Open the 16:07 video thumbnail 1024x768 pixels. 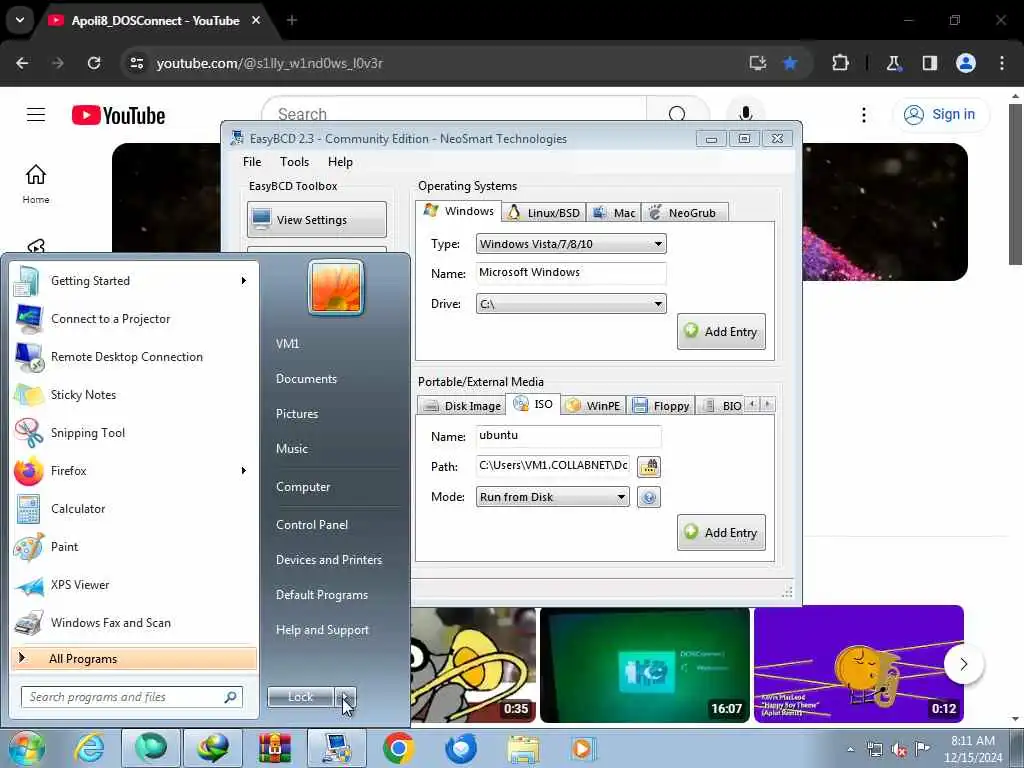point(645,664)
